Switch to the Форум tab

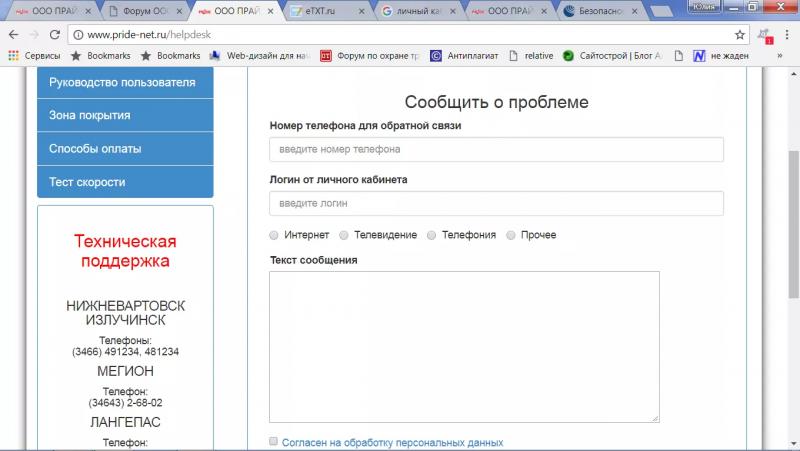coord(143,11)
